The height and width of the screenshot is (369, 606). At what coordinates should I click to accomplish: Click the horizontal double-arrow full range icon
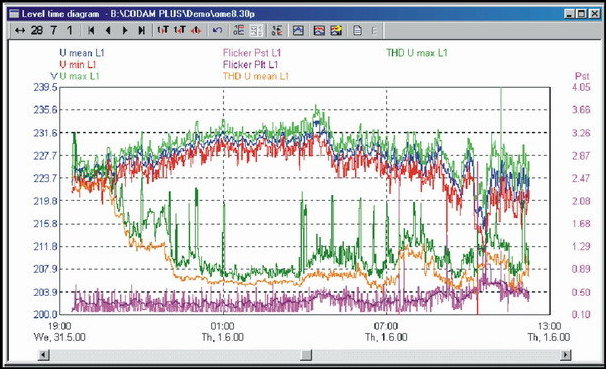click(x=20, y=31)
